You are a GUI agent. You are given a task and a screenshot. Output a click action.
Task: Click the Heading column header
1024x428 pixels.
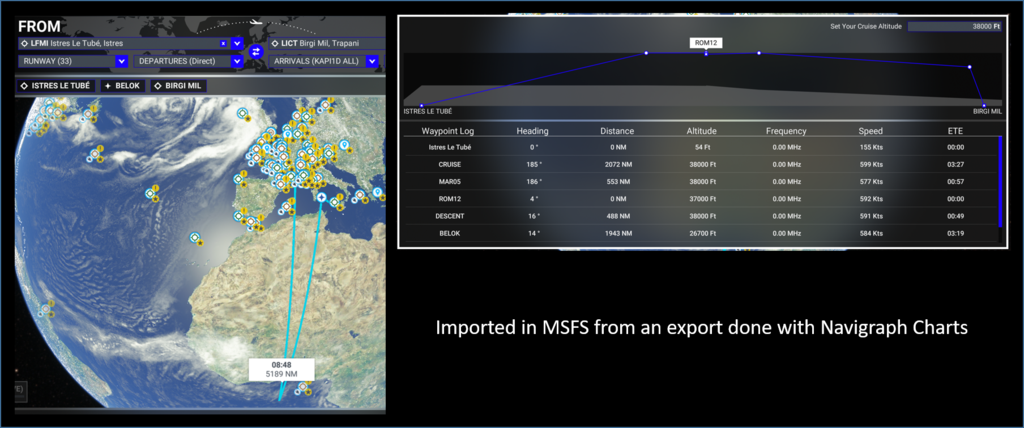point(532,131)
